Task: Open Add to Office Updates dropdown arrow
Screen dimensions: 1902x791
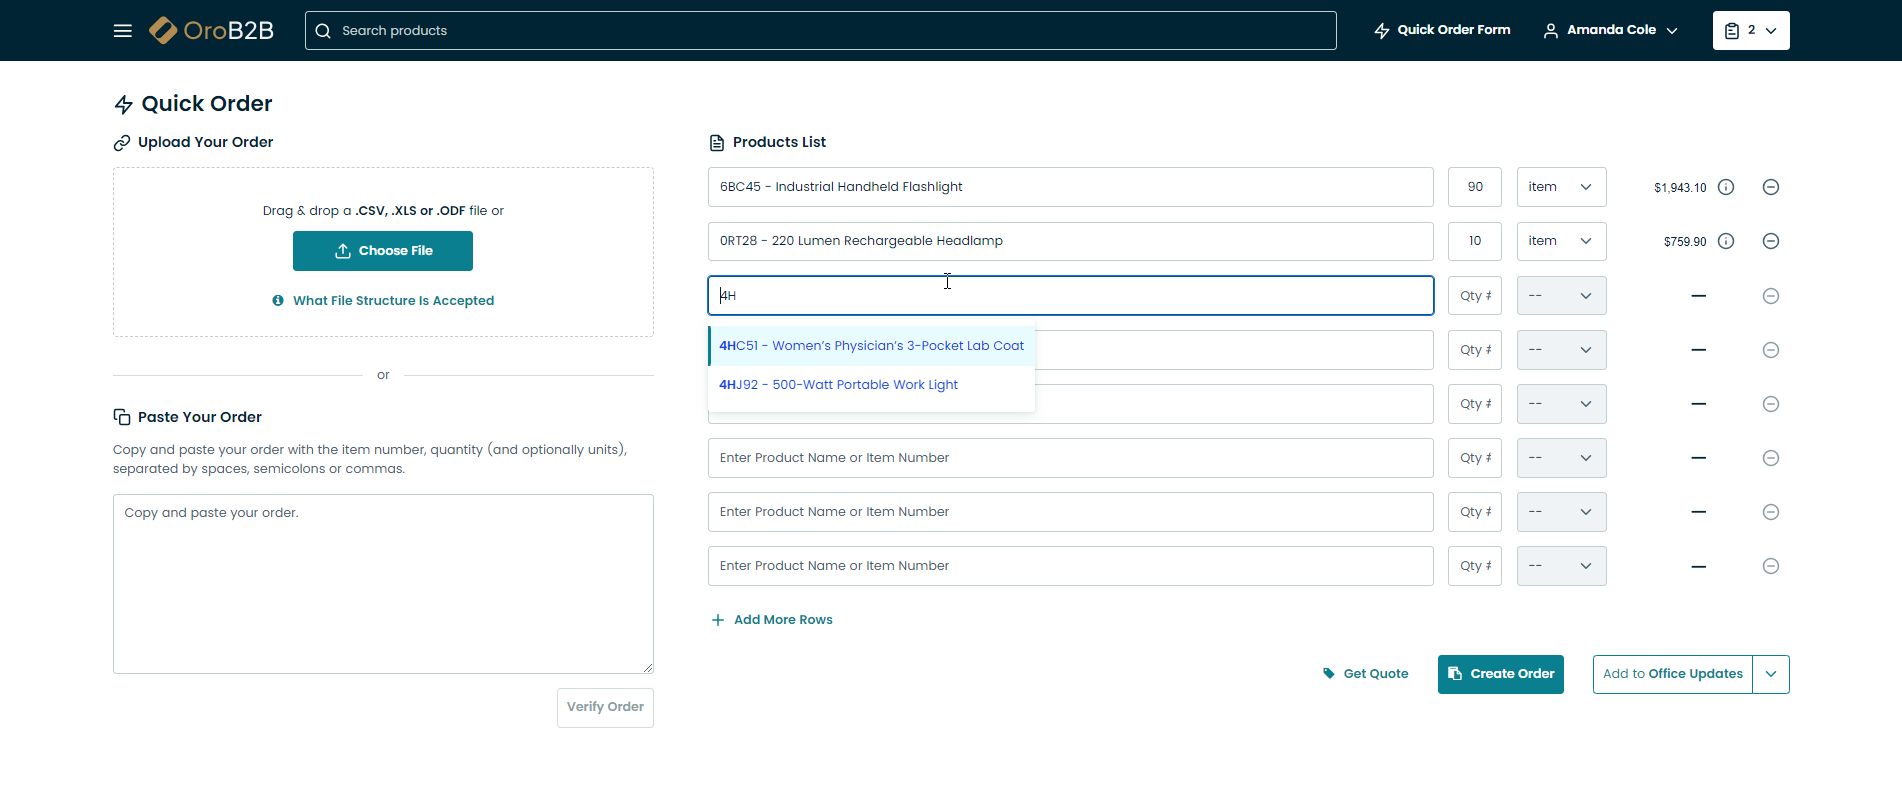Action: click(x=1770, y=674)
